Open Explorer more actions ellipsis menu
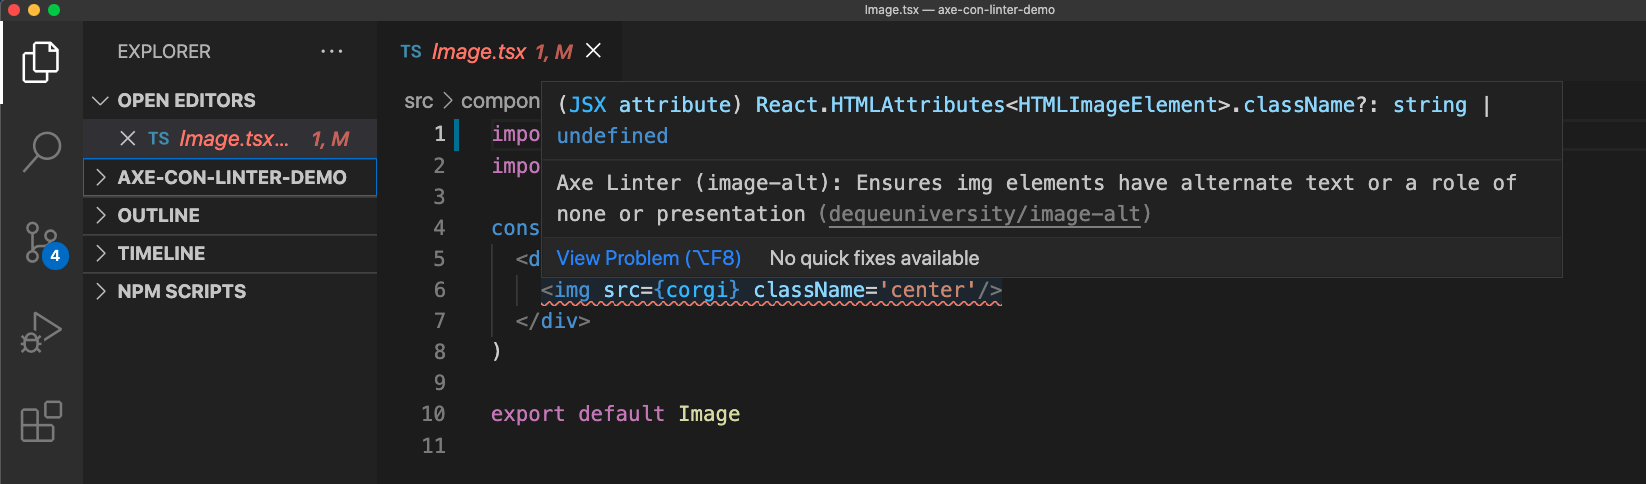 click(331, 51)
